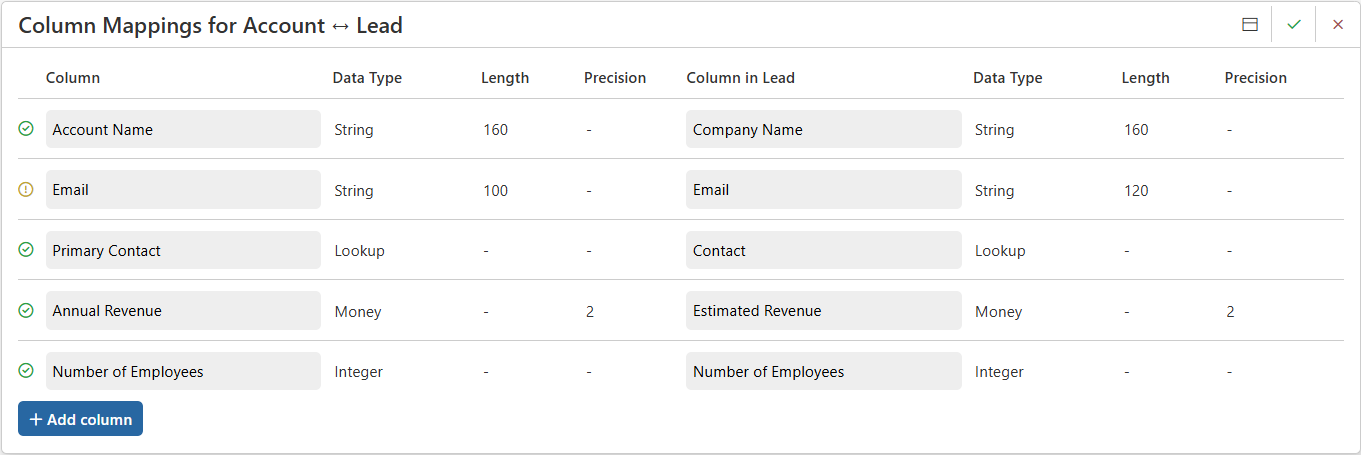Open the Email lead column field
The width and height of the screenshot is (1361, 455).
pyautogui.click(x=823, y=190)
